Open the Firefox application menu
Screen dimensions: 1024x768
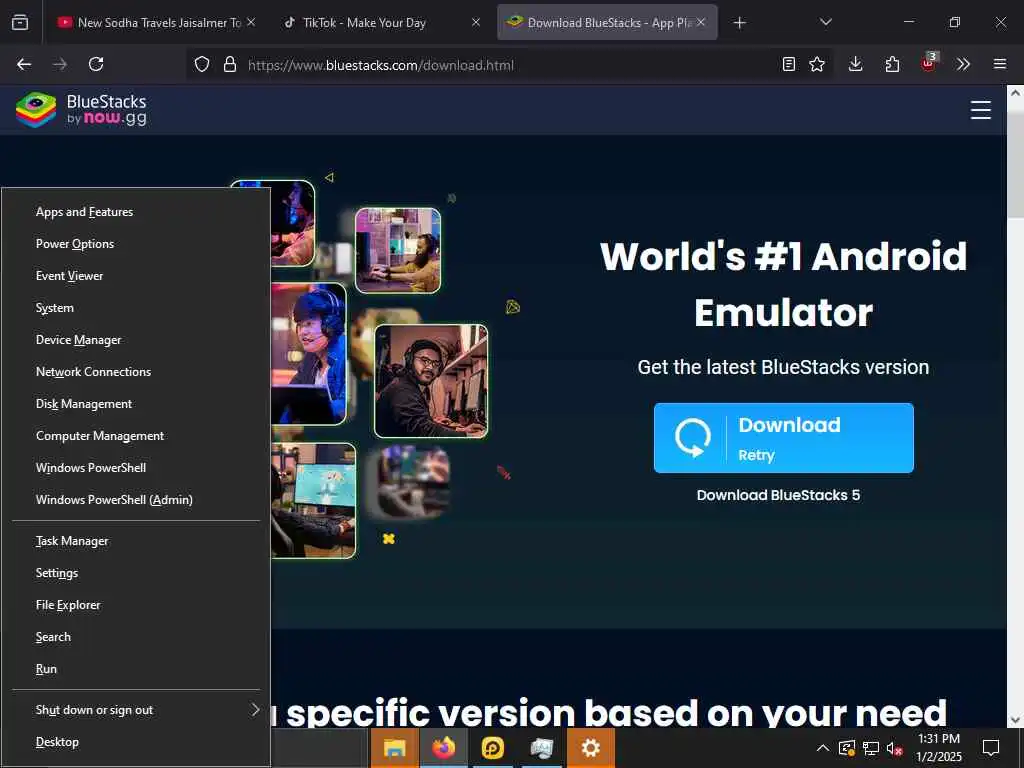1000,64
